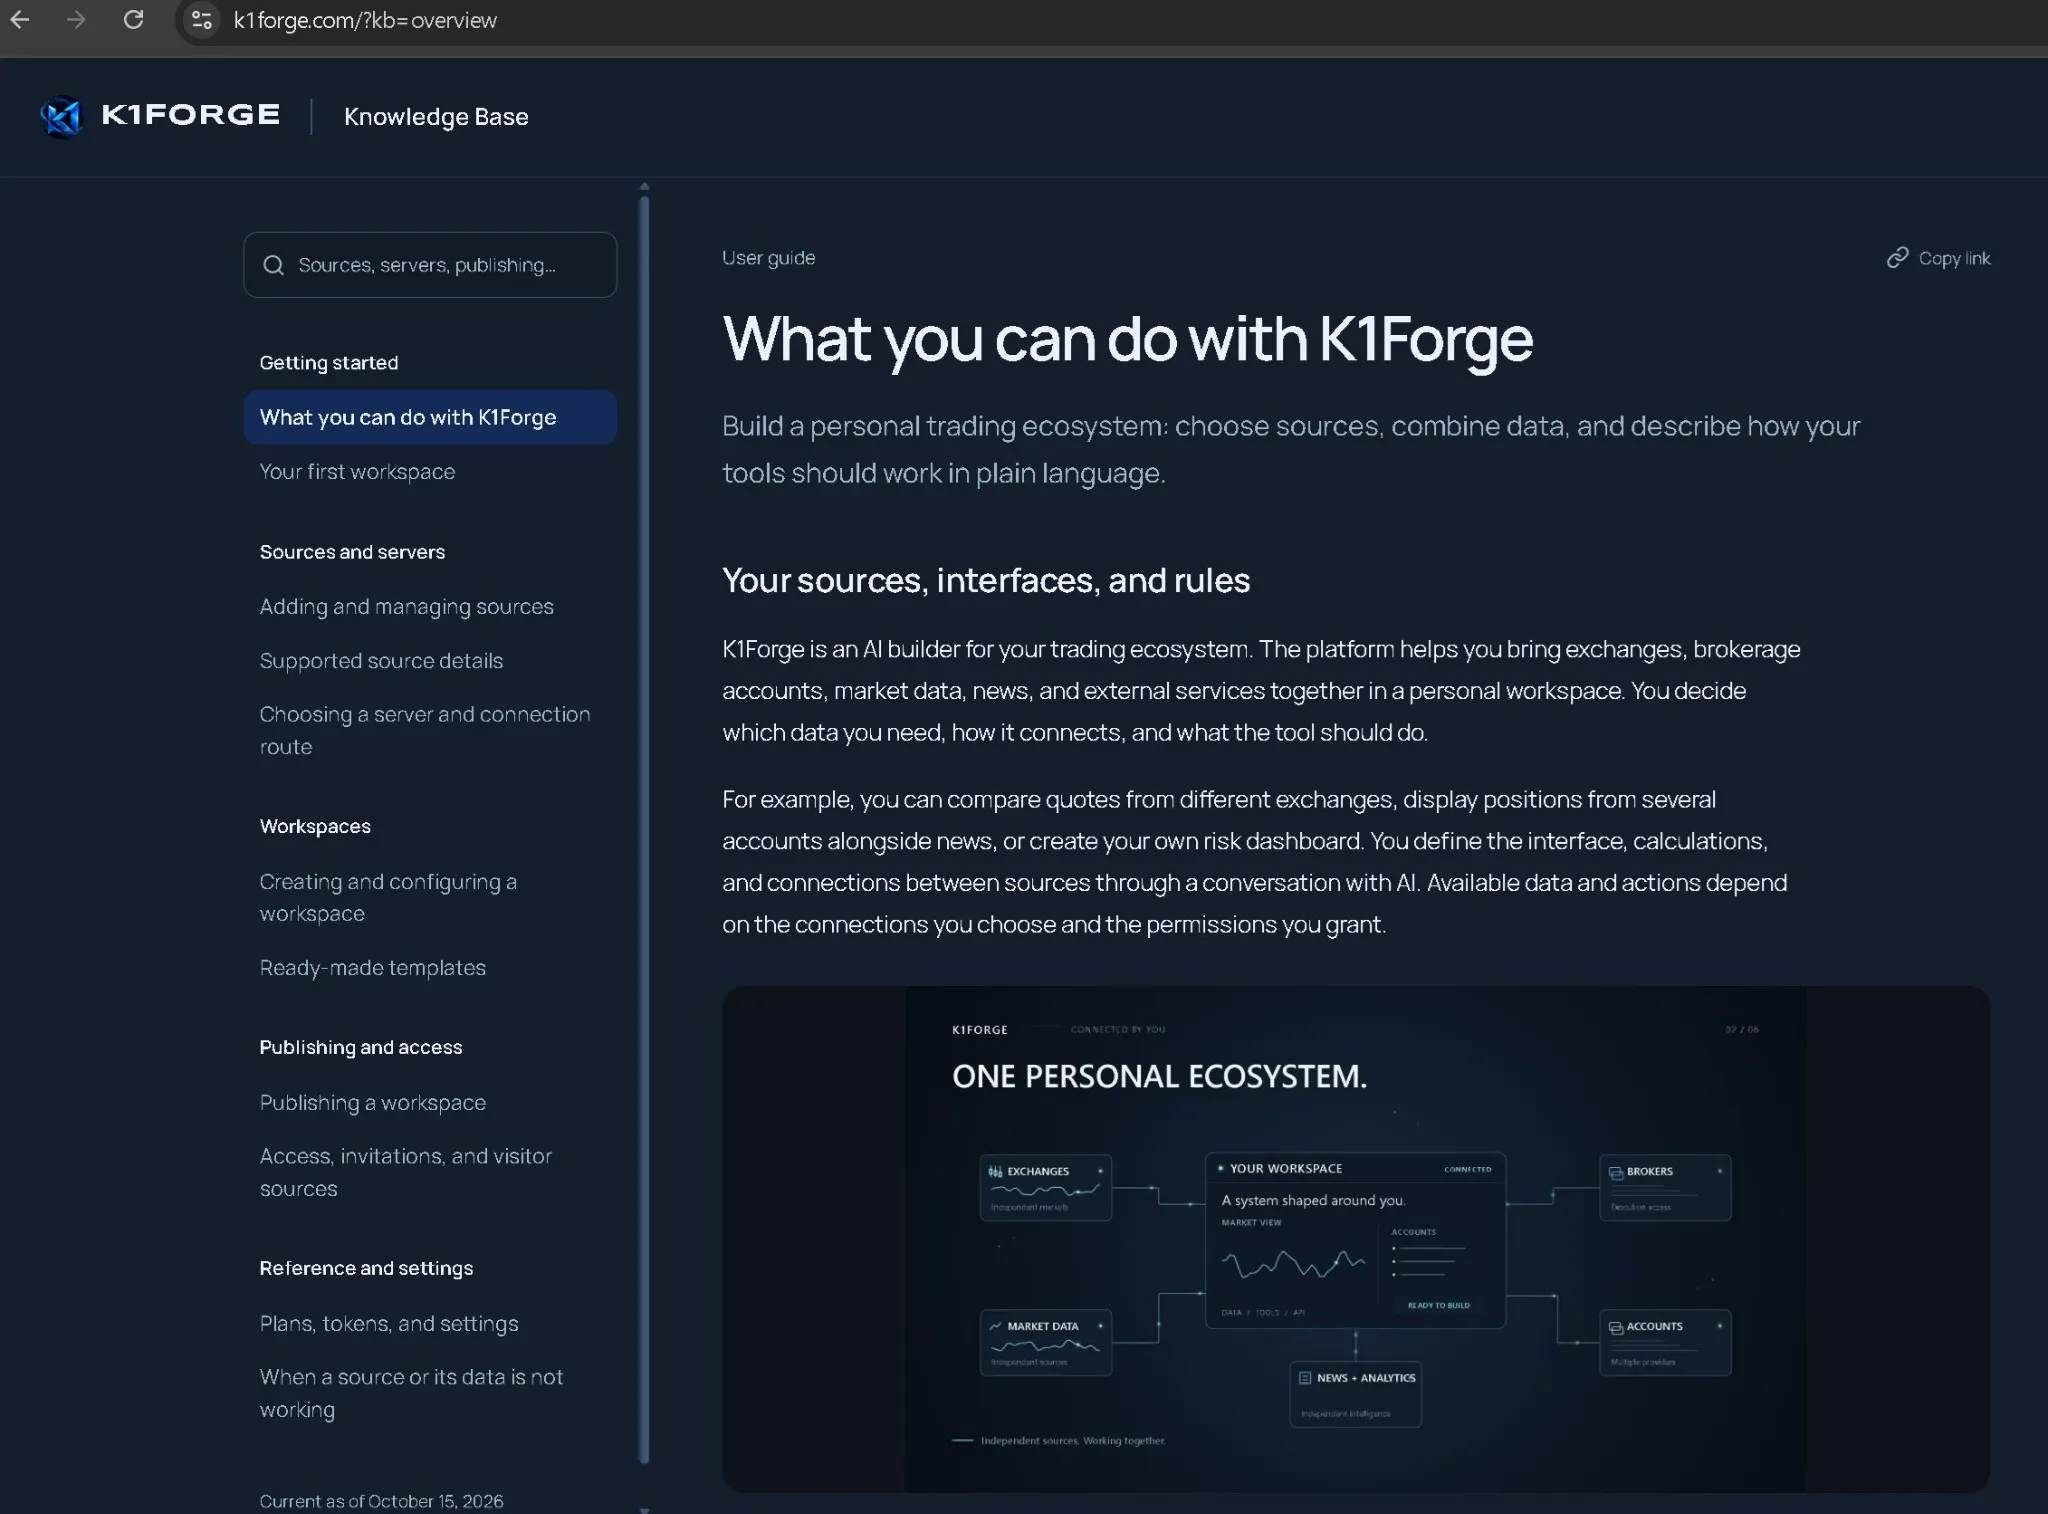Open Your first workspace article

[x=357, y=471]
